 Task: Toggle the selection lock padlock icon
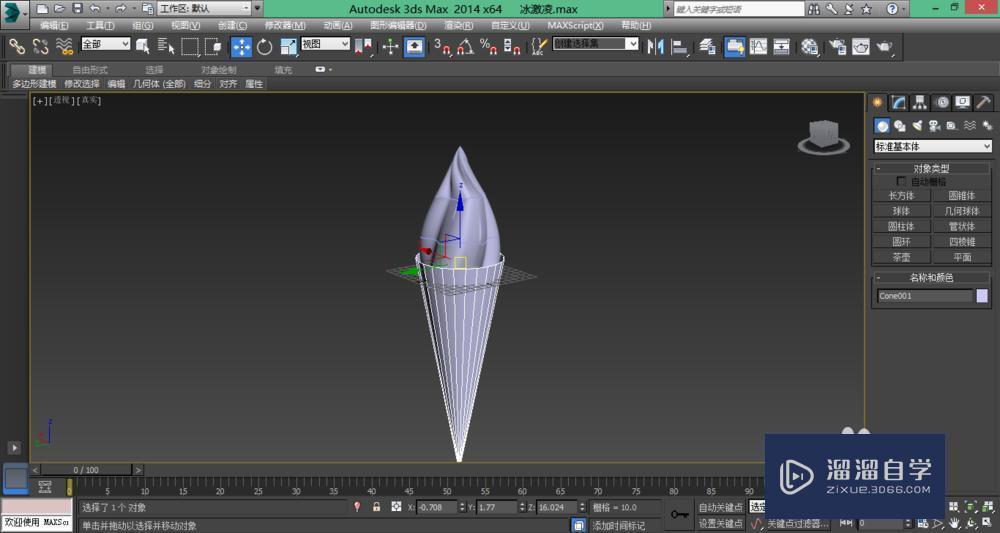[376, 507]
